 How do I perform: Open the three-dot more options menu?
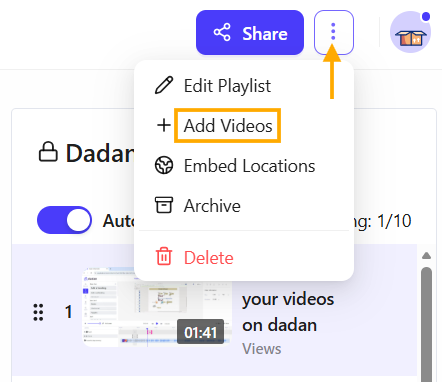[333, 32]
